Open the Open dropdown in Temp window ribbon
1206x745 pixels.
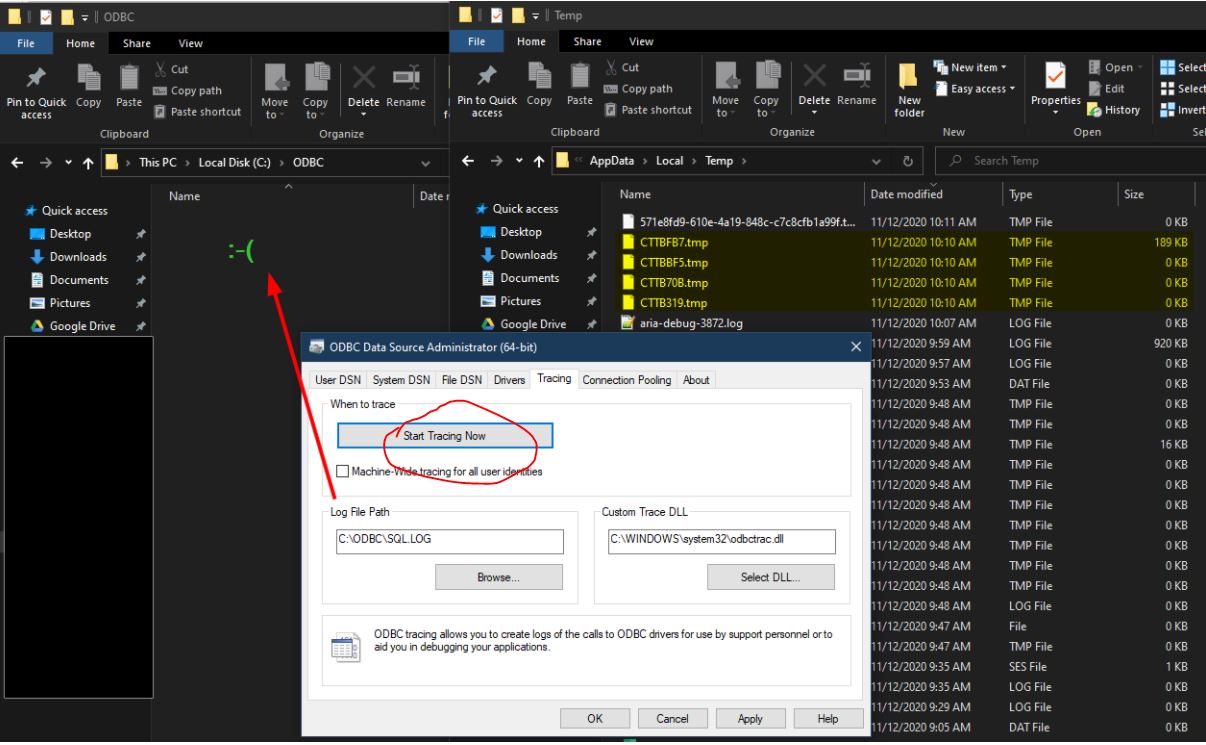click(1113, 69)
